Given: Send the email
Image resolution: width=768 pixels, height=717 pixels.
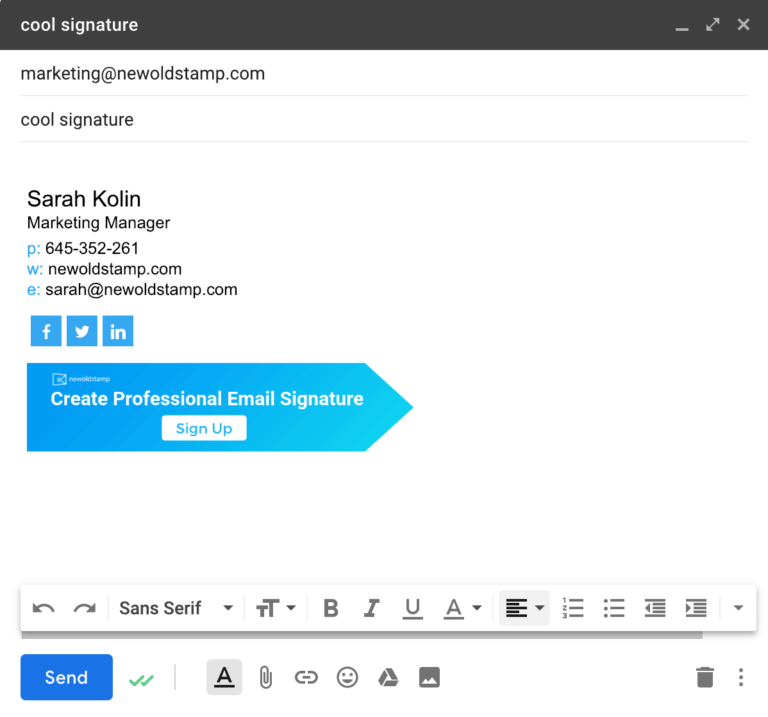Looking at the screenshot, I should (x=66, y=677).
